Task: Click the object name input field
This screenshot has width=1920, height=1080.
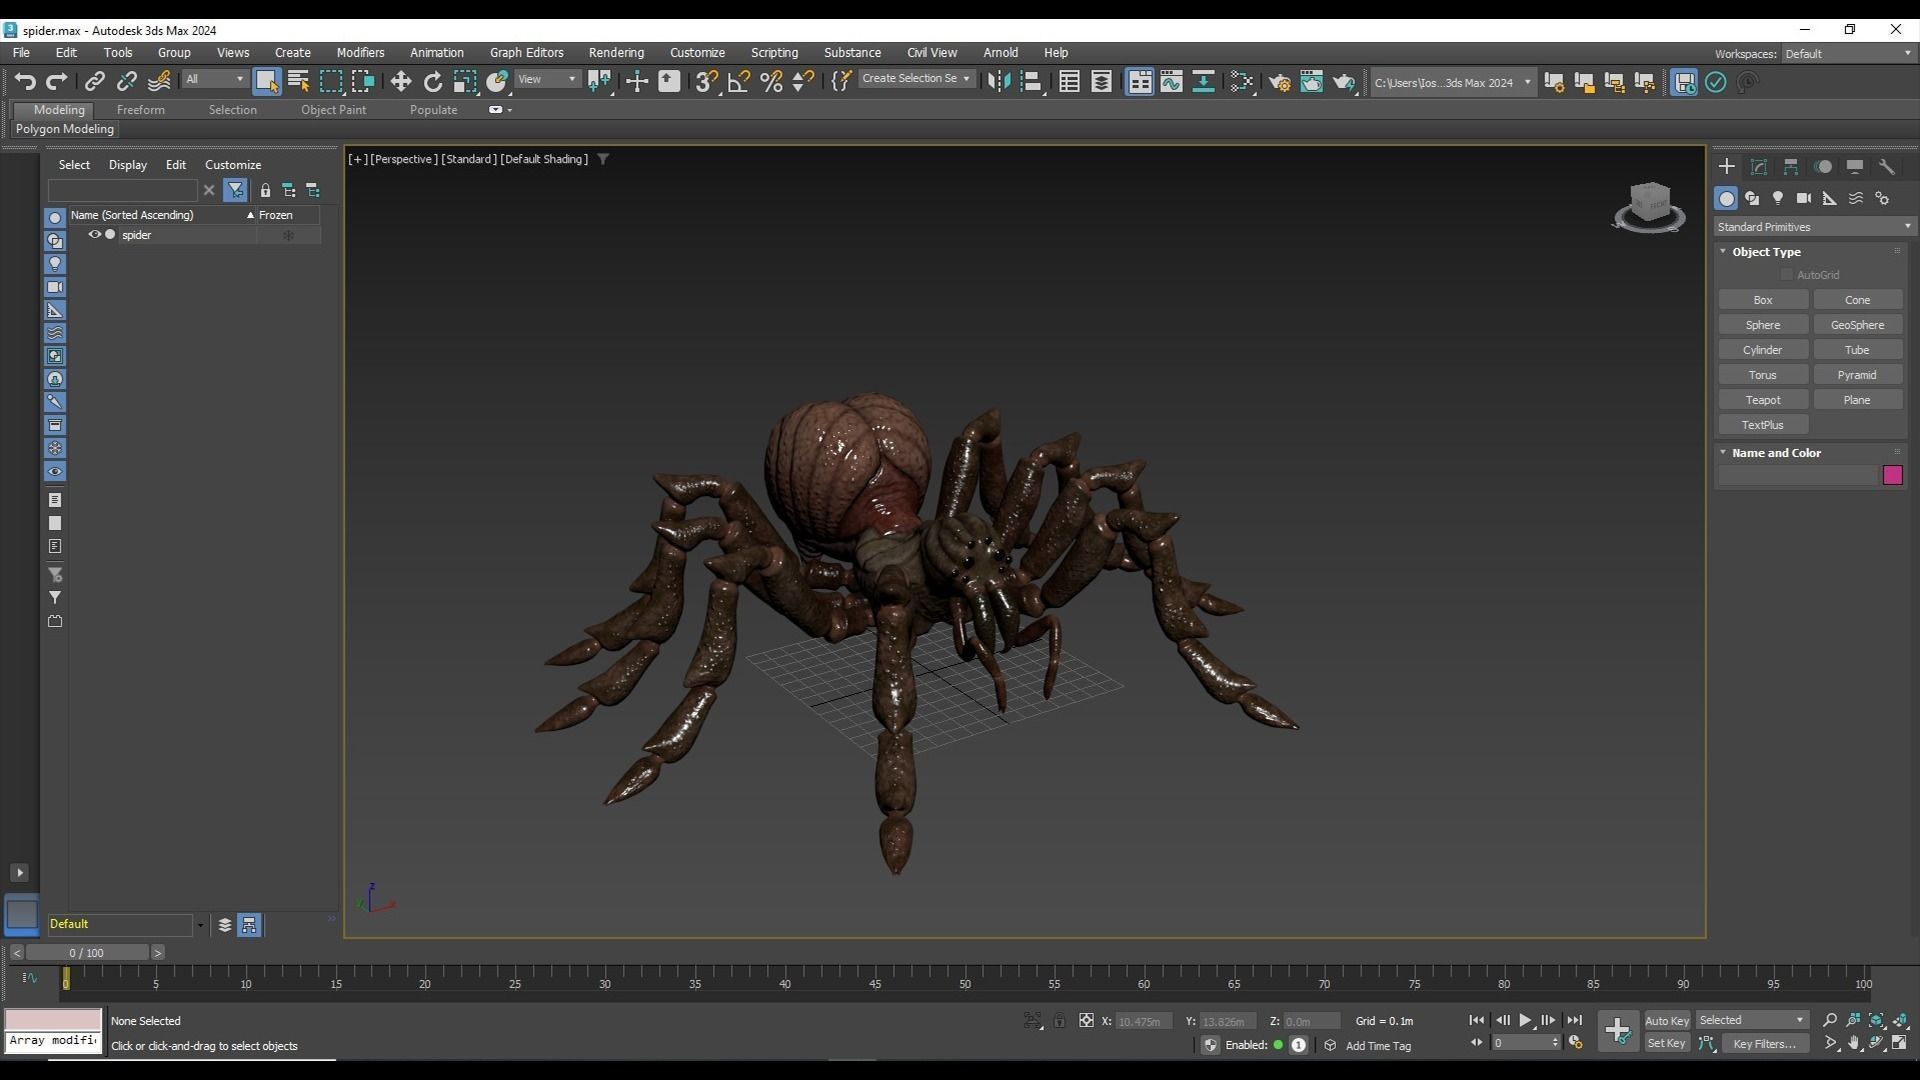Action: (1798, 475)
